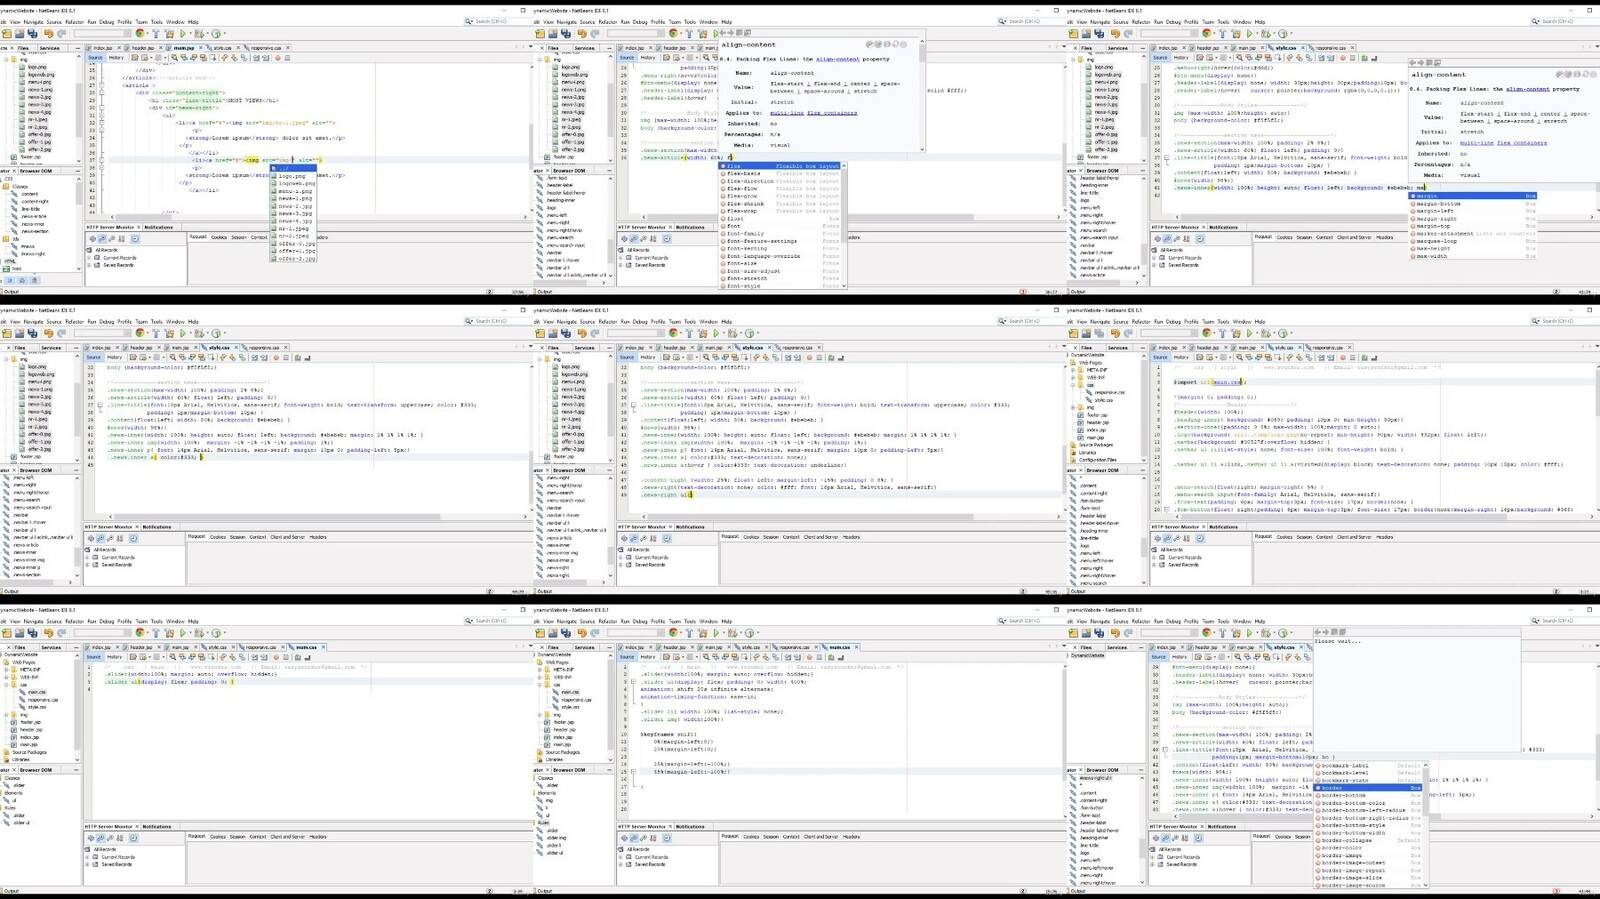Expand Saved Records node beside the flex suggestions list

(x=621, y=265)
